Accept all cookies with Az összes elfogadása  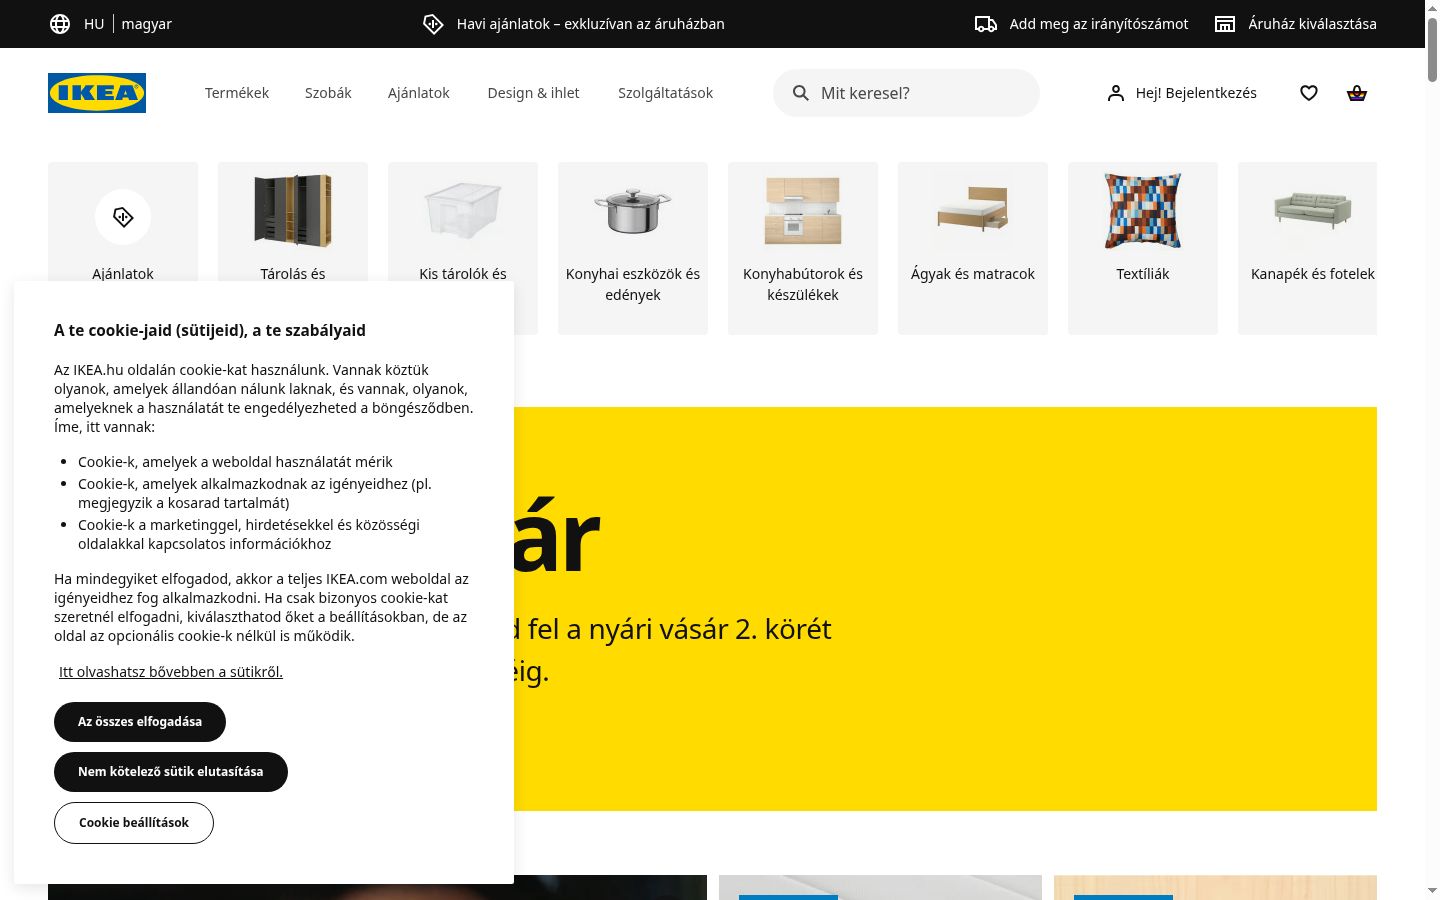[140, 722]
